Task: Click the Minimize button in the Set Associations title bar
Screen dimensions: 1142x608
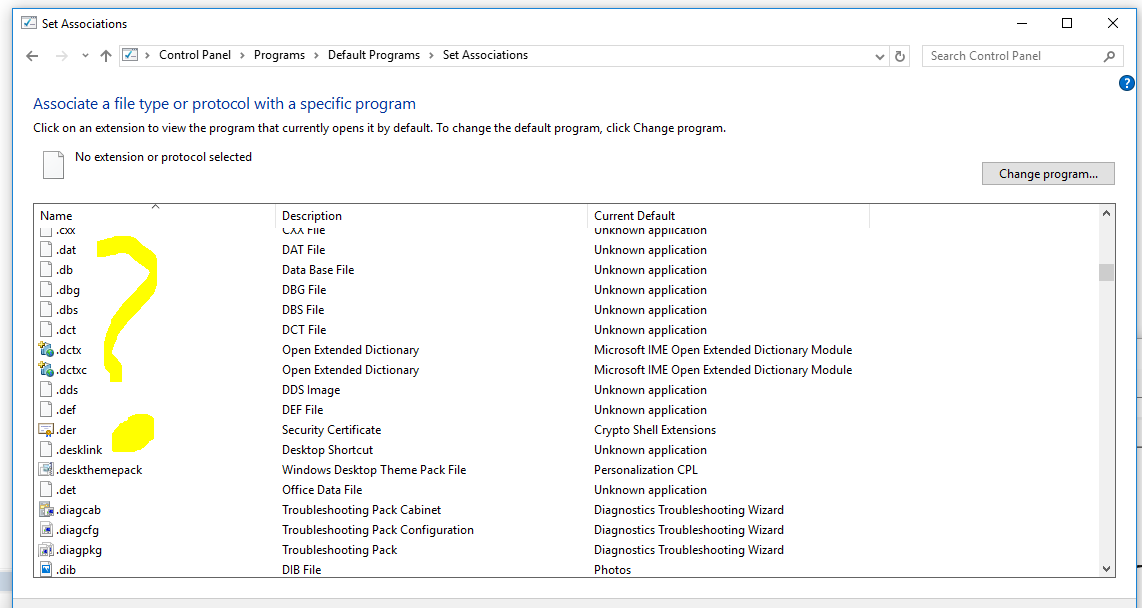Action: point(1023,23)
